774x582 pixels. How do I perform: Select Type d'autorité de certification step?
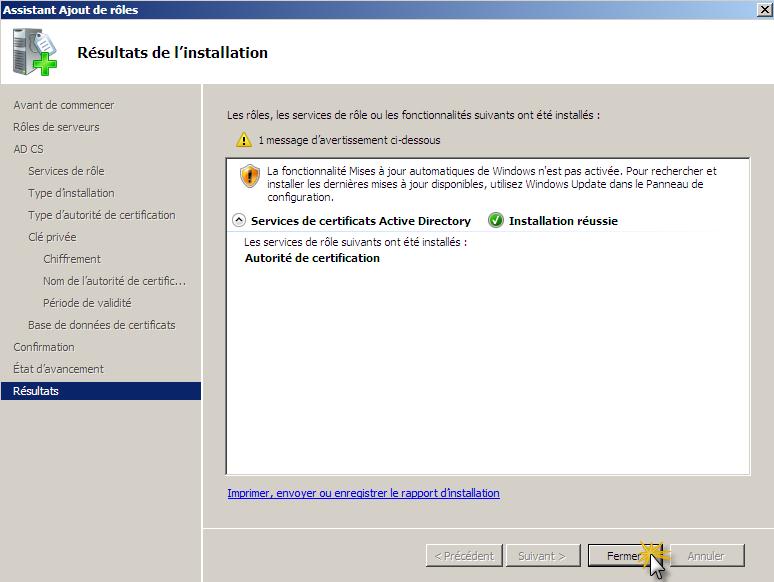[x=102, y=215]
